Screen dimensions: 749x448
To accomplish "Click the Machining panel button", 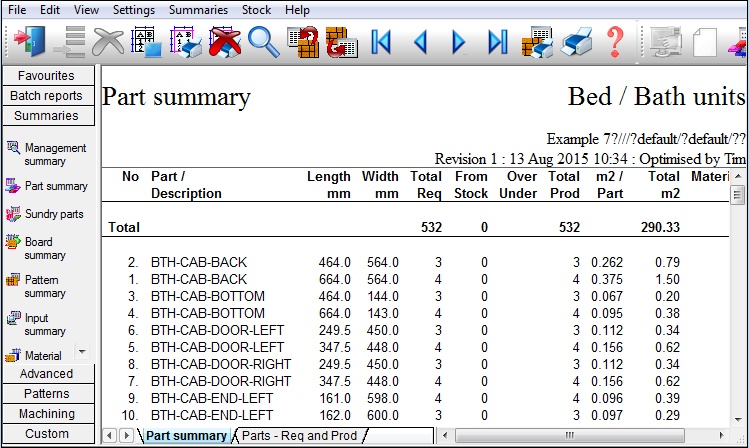I will point(48,414).
